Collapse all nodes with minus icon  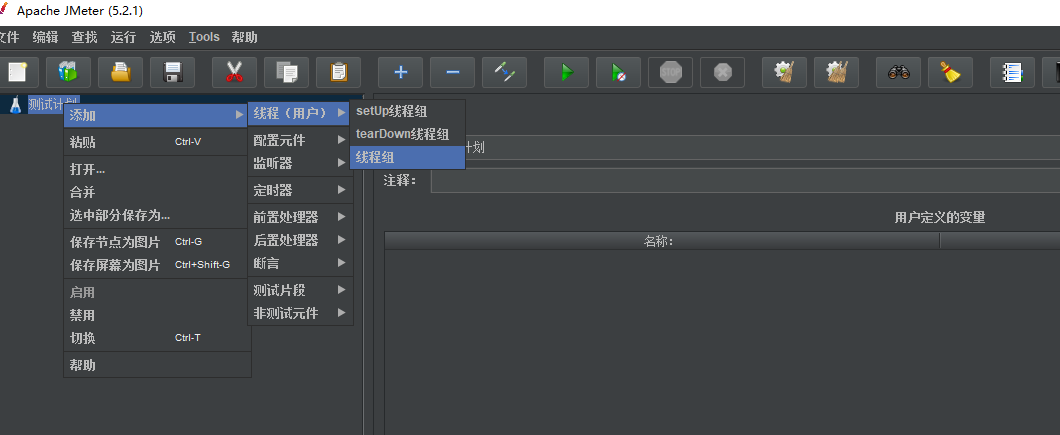coord(453,72)
